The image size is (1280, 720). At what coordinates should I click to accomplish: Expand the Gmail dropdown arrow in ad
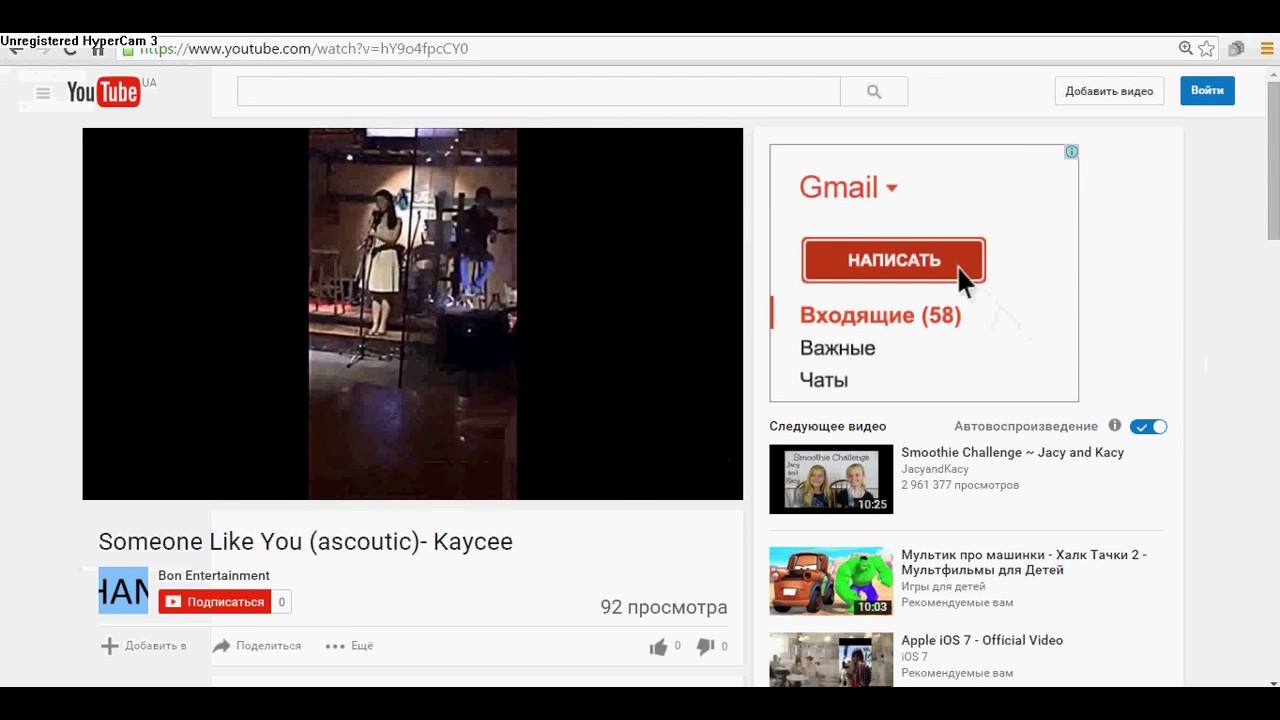coord(892,188)
